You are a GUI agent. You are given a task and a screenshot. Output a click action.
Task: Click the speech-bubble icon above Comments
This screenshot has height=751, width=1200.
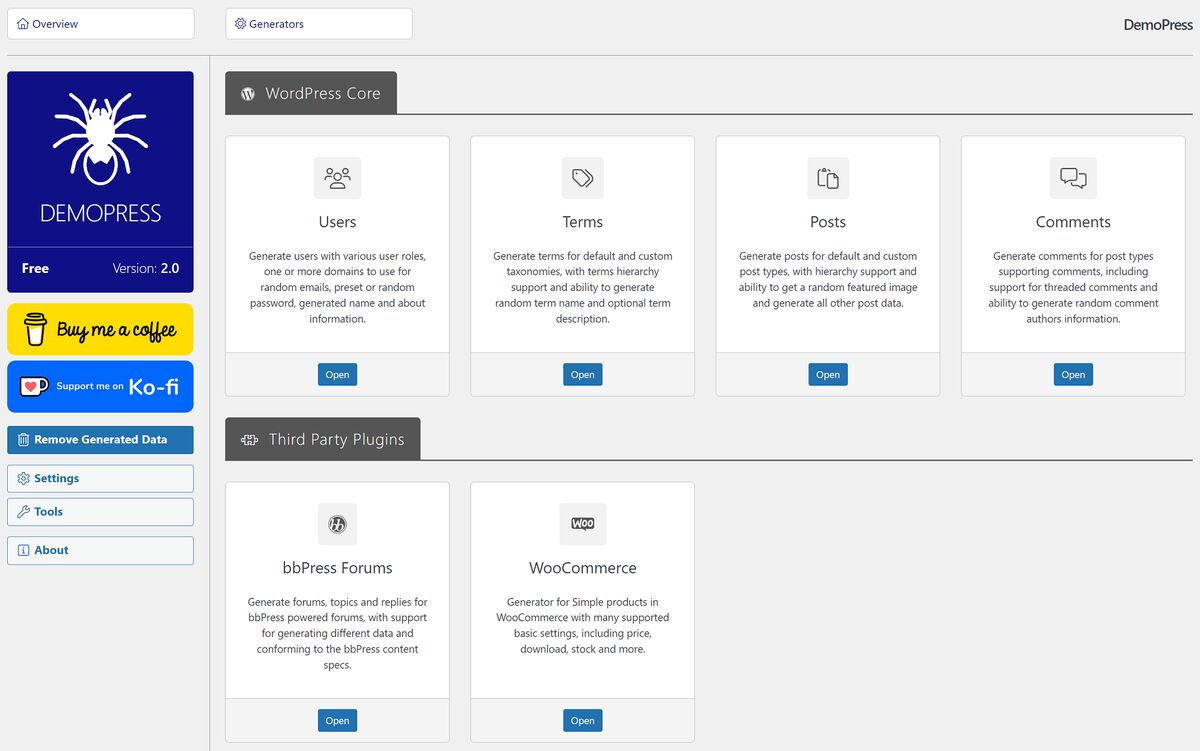[x=1072, y=177]
